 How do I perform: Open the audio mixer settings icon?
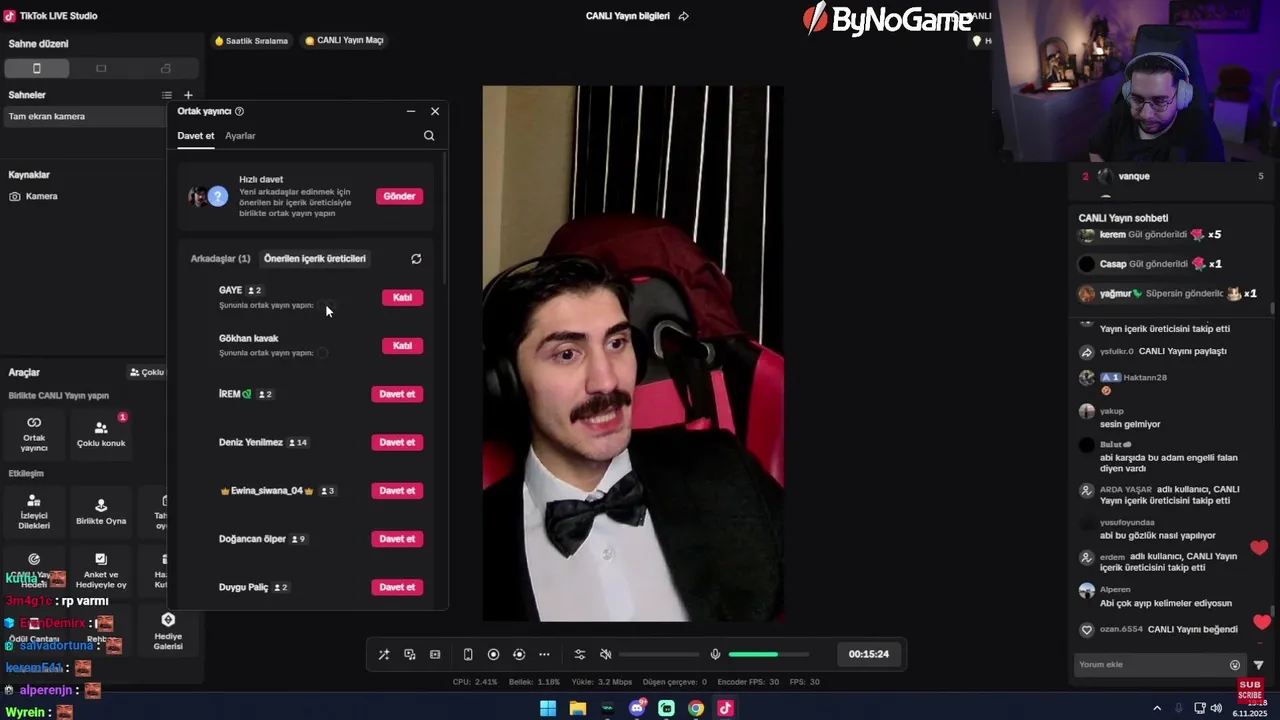click(x=580, y=655)
